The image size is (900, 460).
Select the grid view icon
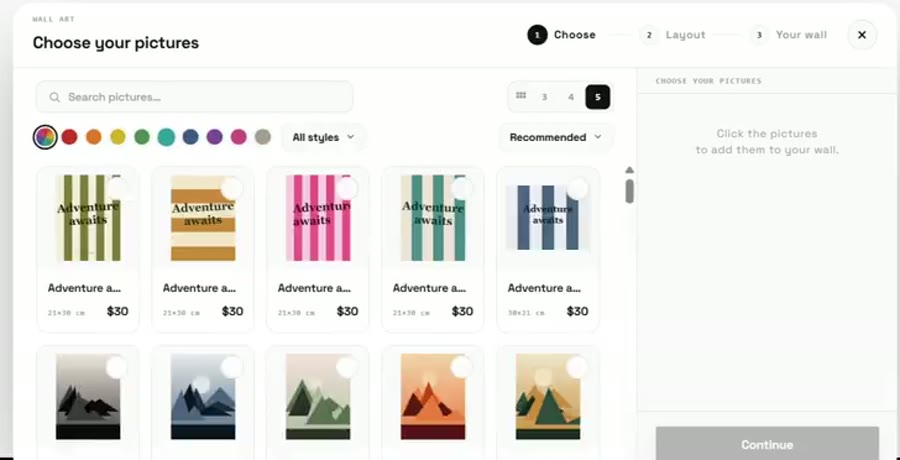[x=521, y=96]
